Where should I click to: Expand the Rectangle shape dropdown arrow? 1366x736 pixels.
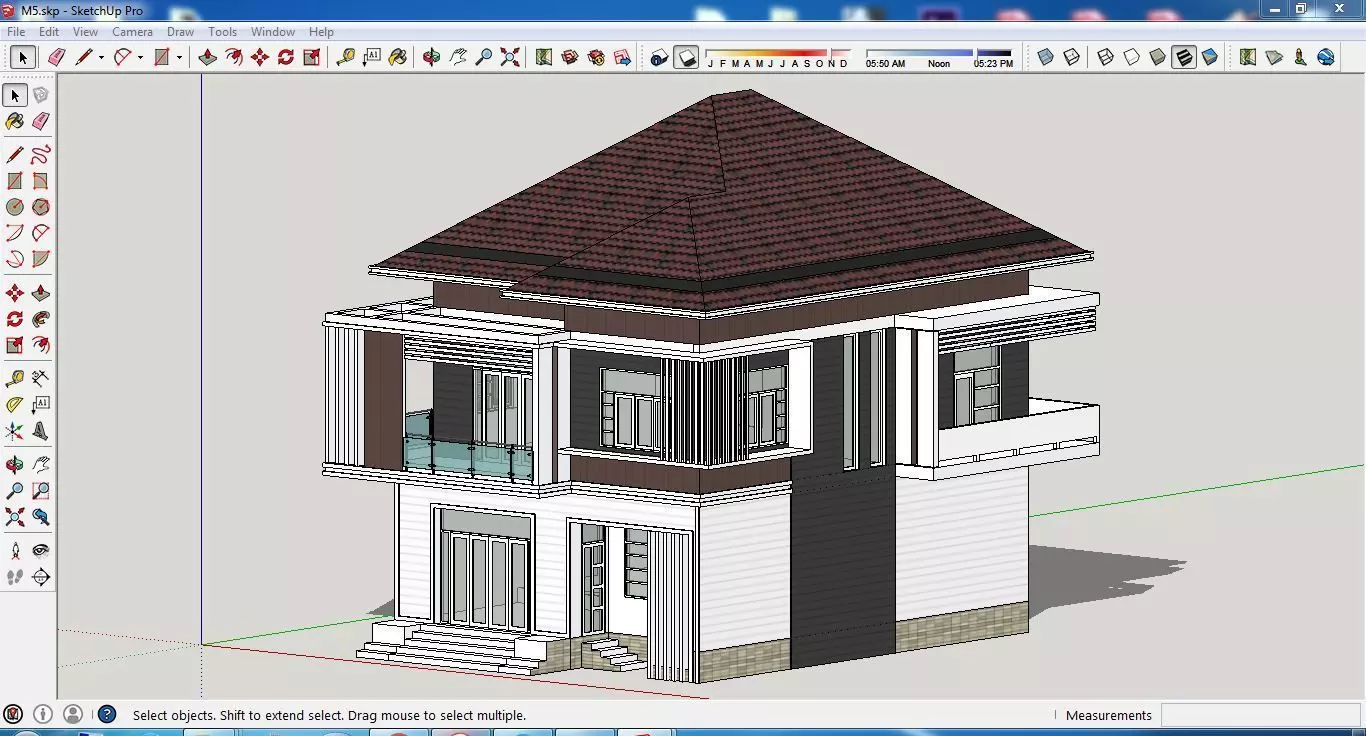[x=179, y=58]
